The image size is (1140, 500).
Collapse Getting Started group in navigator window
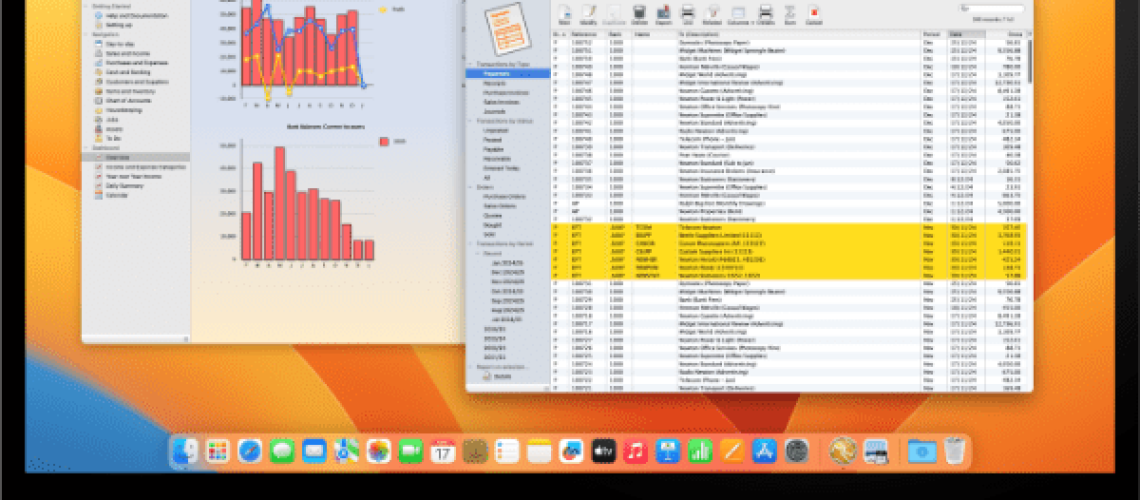pos(87,7)
